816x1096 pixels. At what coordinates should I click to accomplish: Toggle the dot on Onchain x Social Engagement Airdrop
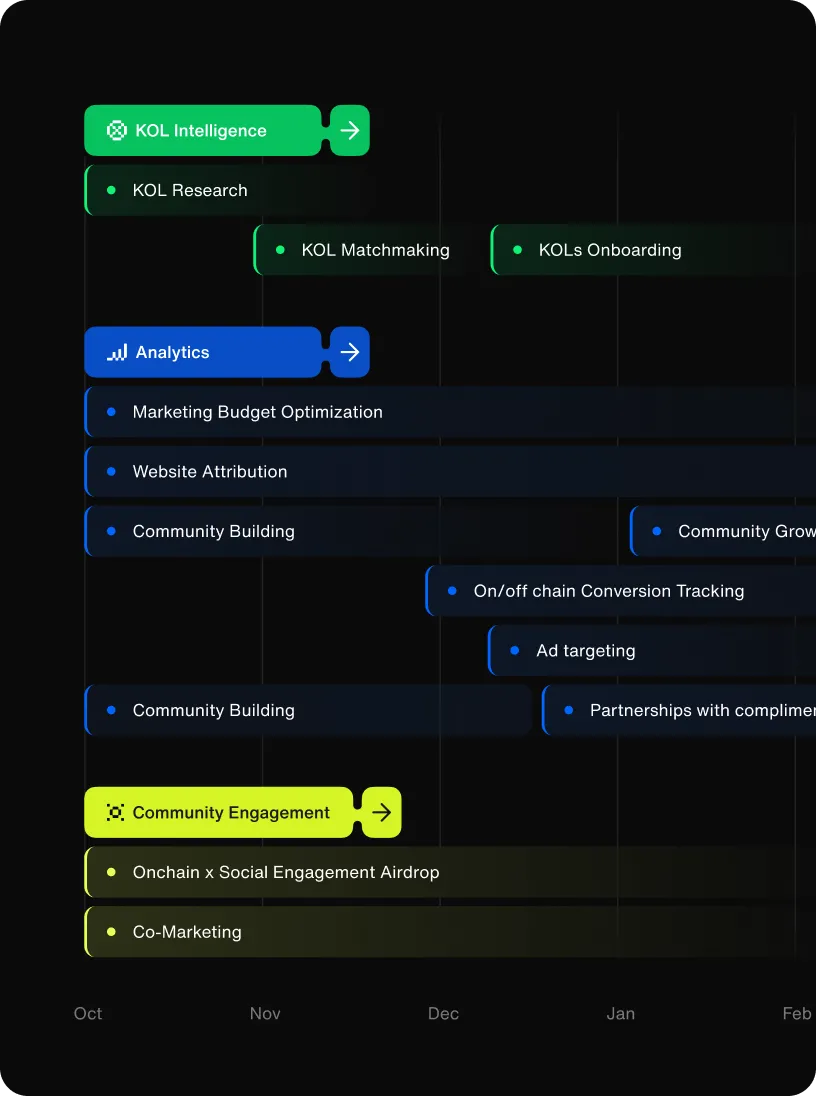112,872
